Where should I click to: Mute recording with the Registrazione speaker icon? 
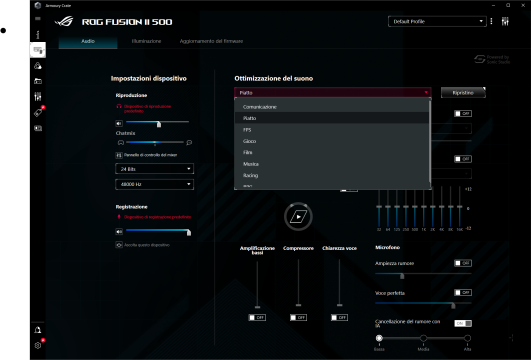pyautogui.click(x=119, y=232)
